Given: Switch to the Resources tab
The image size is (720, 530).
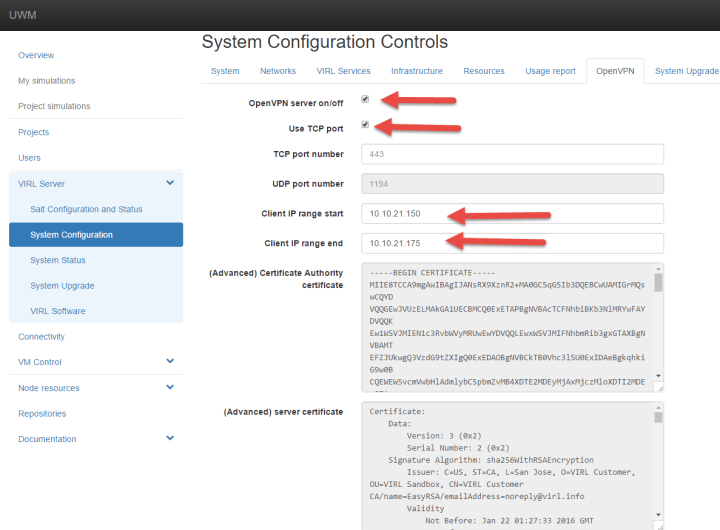Looking at the screenshot, I should click(x=484, y=71).
